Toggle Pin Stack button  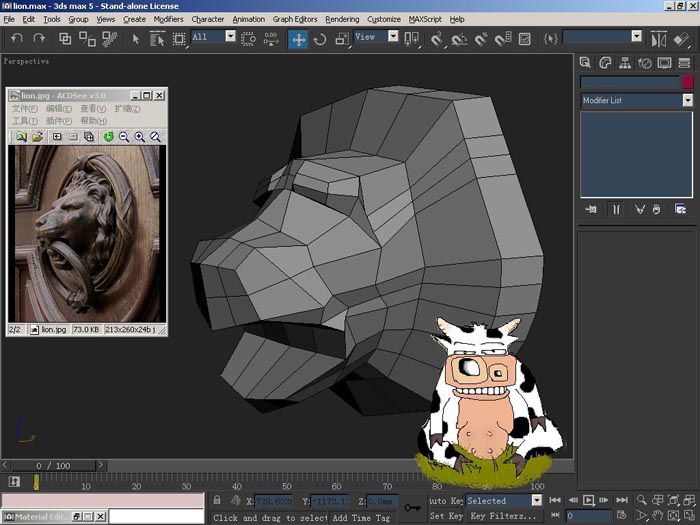pyautogui.click(x=591, y=209)
